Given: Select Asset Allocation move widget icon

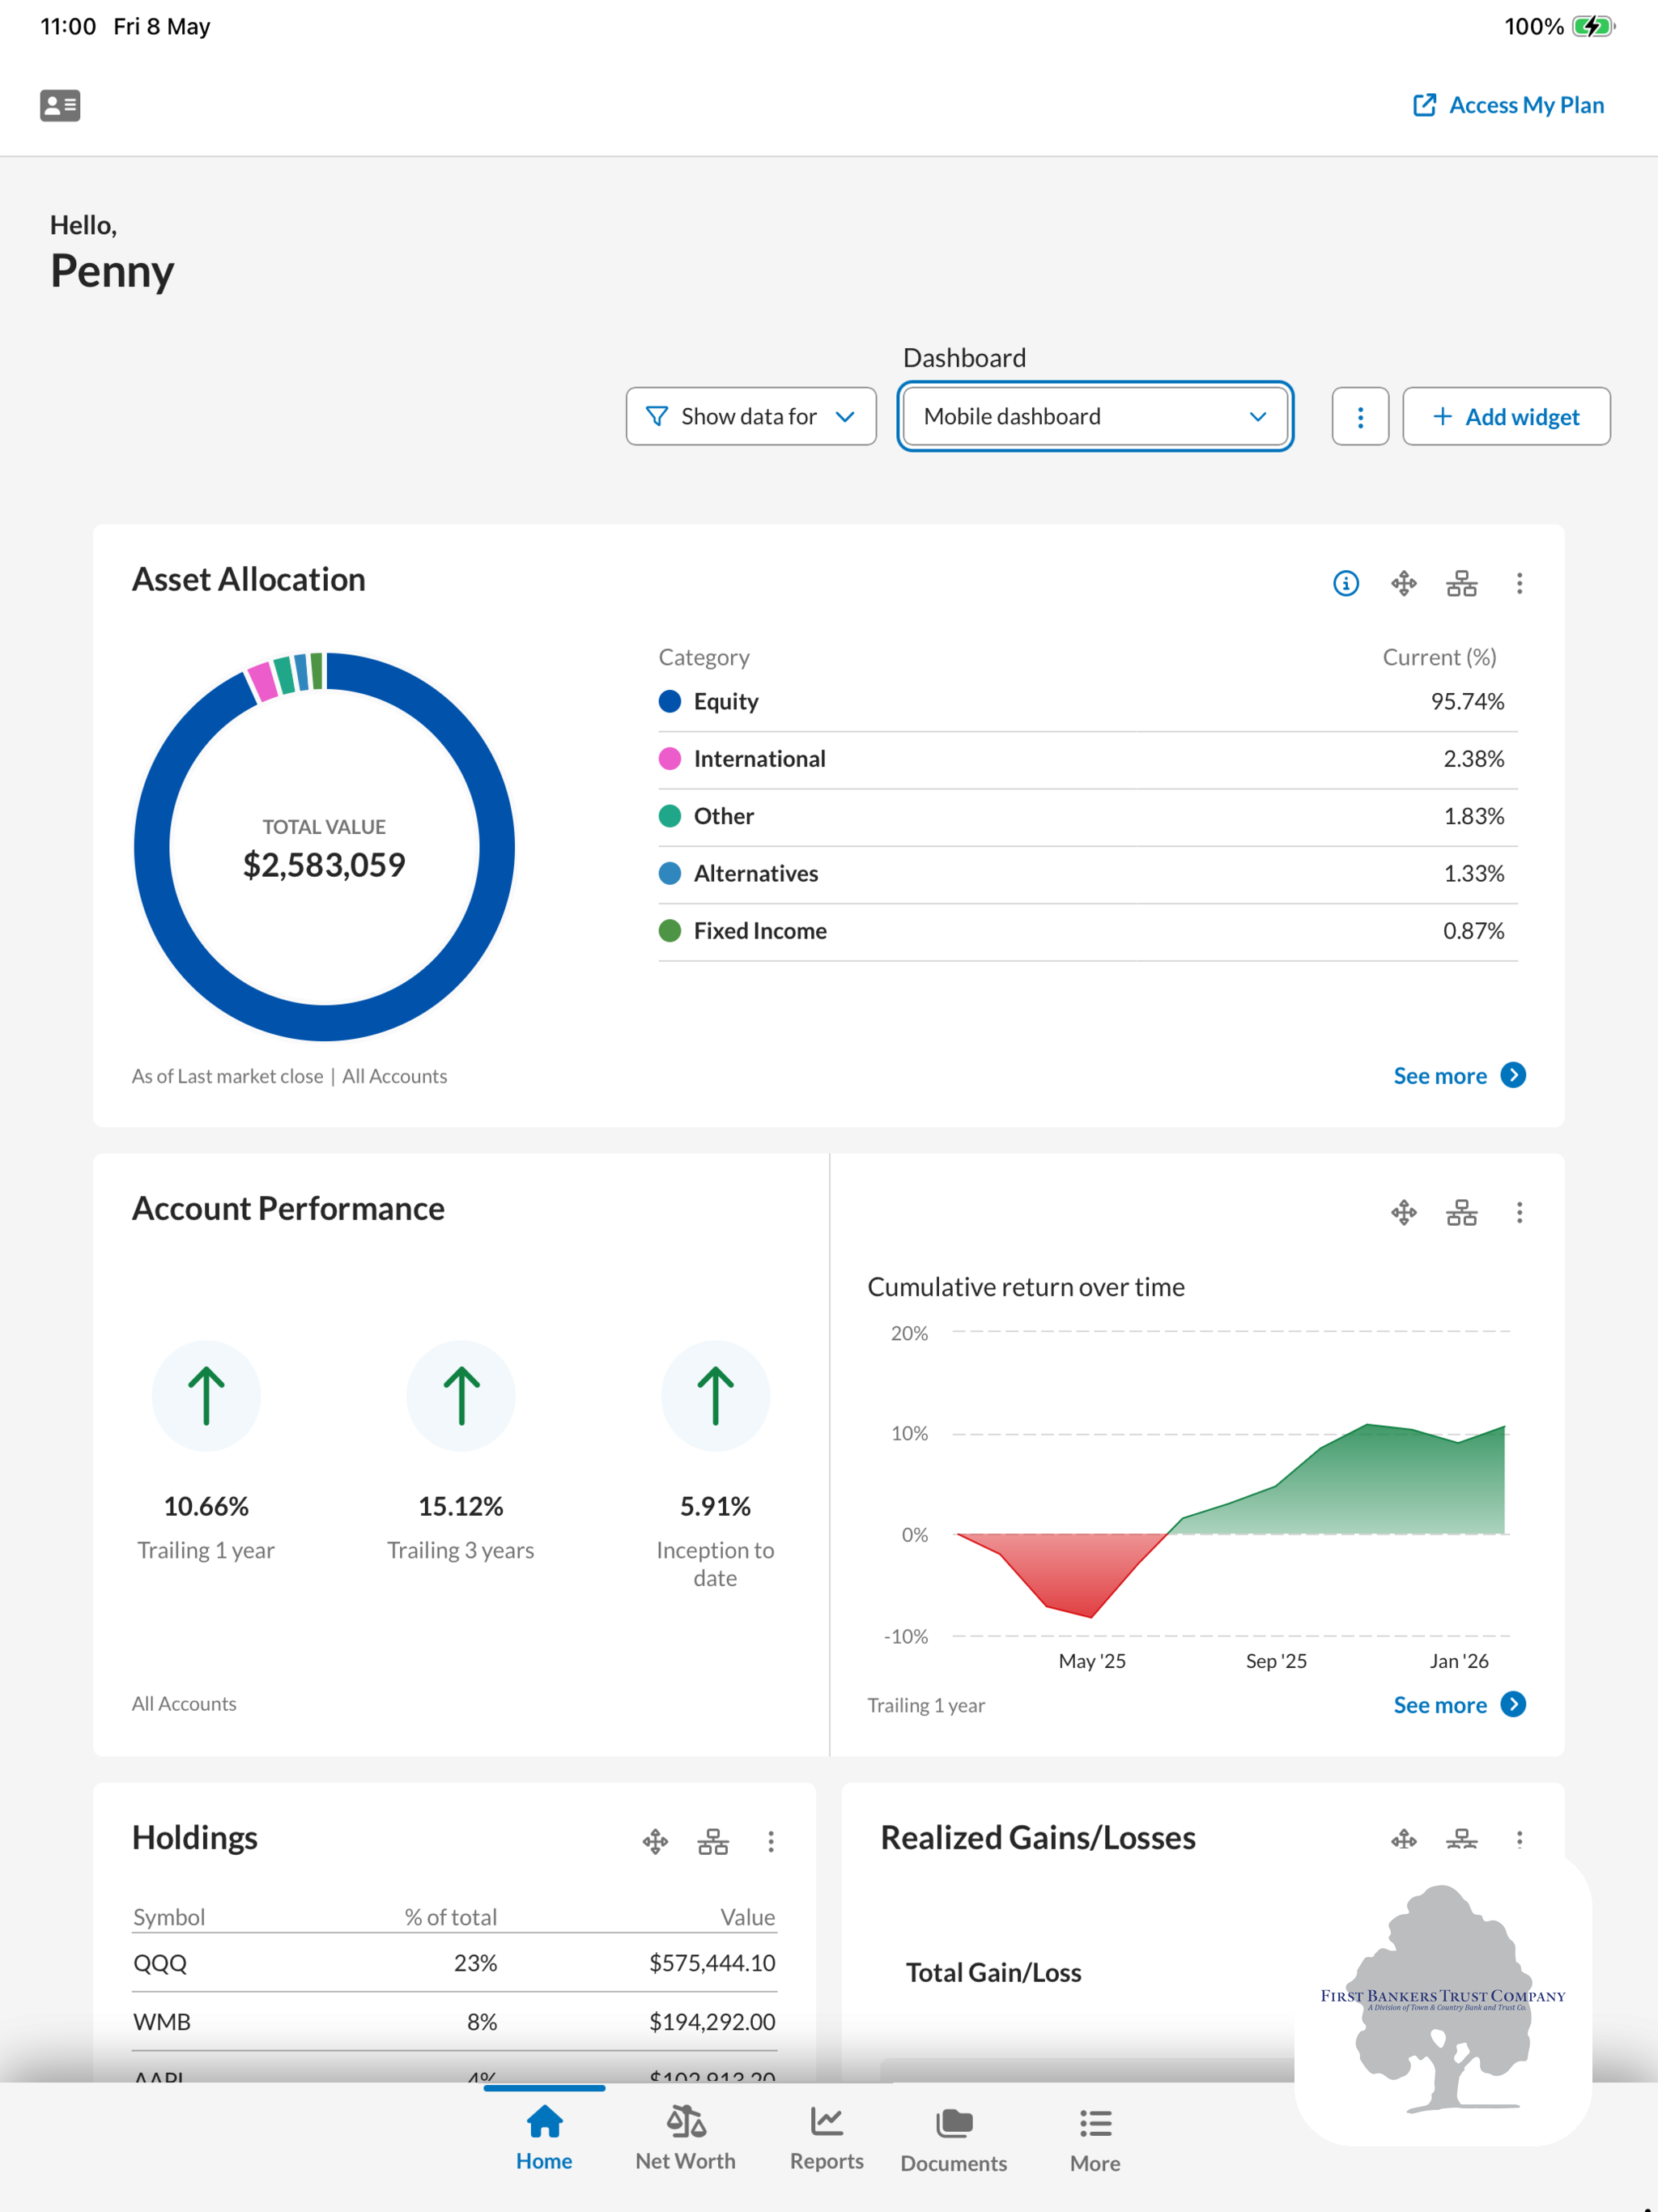Looking at the screenshot, I should click(1404, 583).
